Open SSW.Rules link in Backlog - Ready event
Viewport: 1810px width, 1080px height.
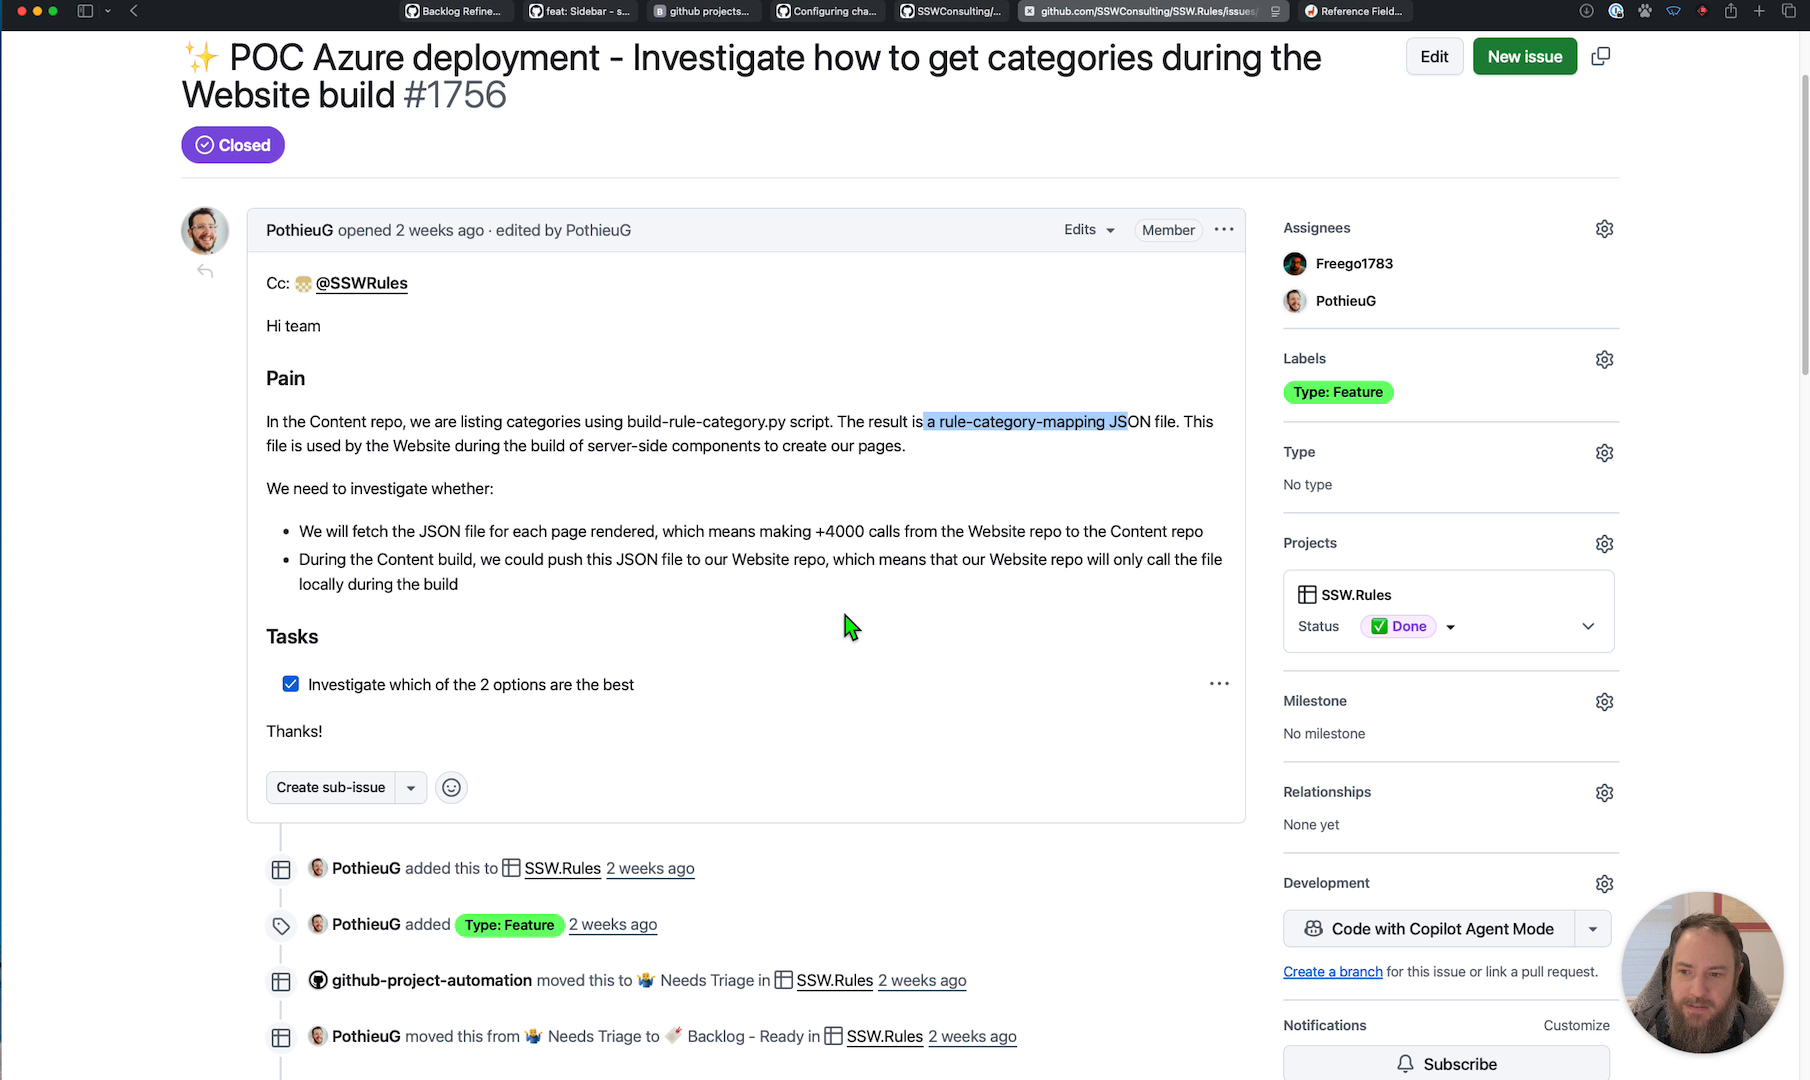884,1037
